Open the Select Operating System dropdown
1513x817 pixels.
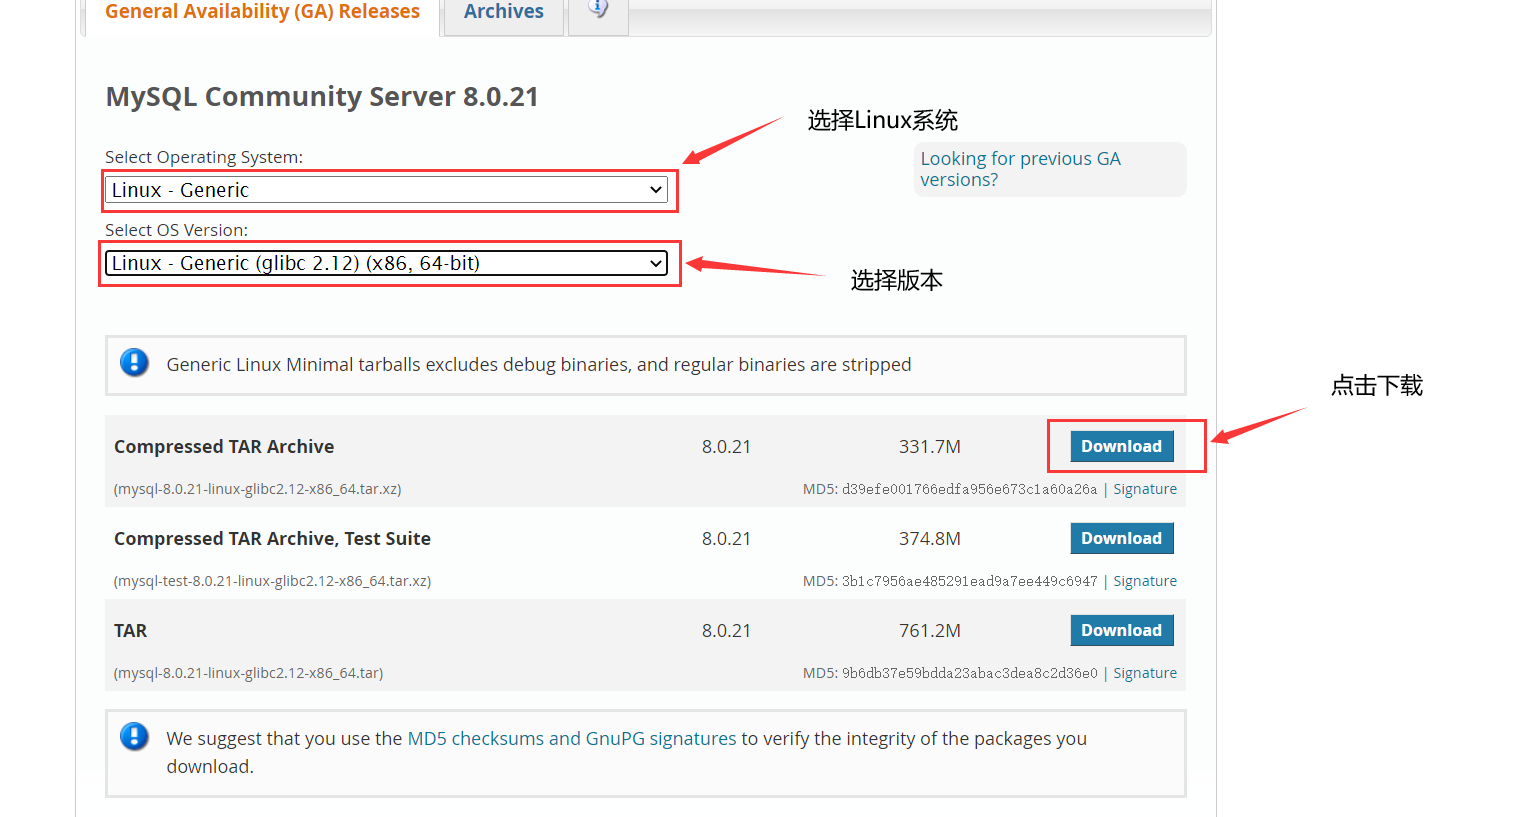tap(386, 190)
